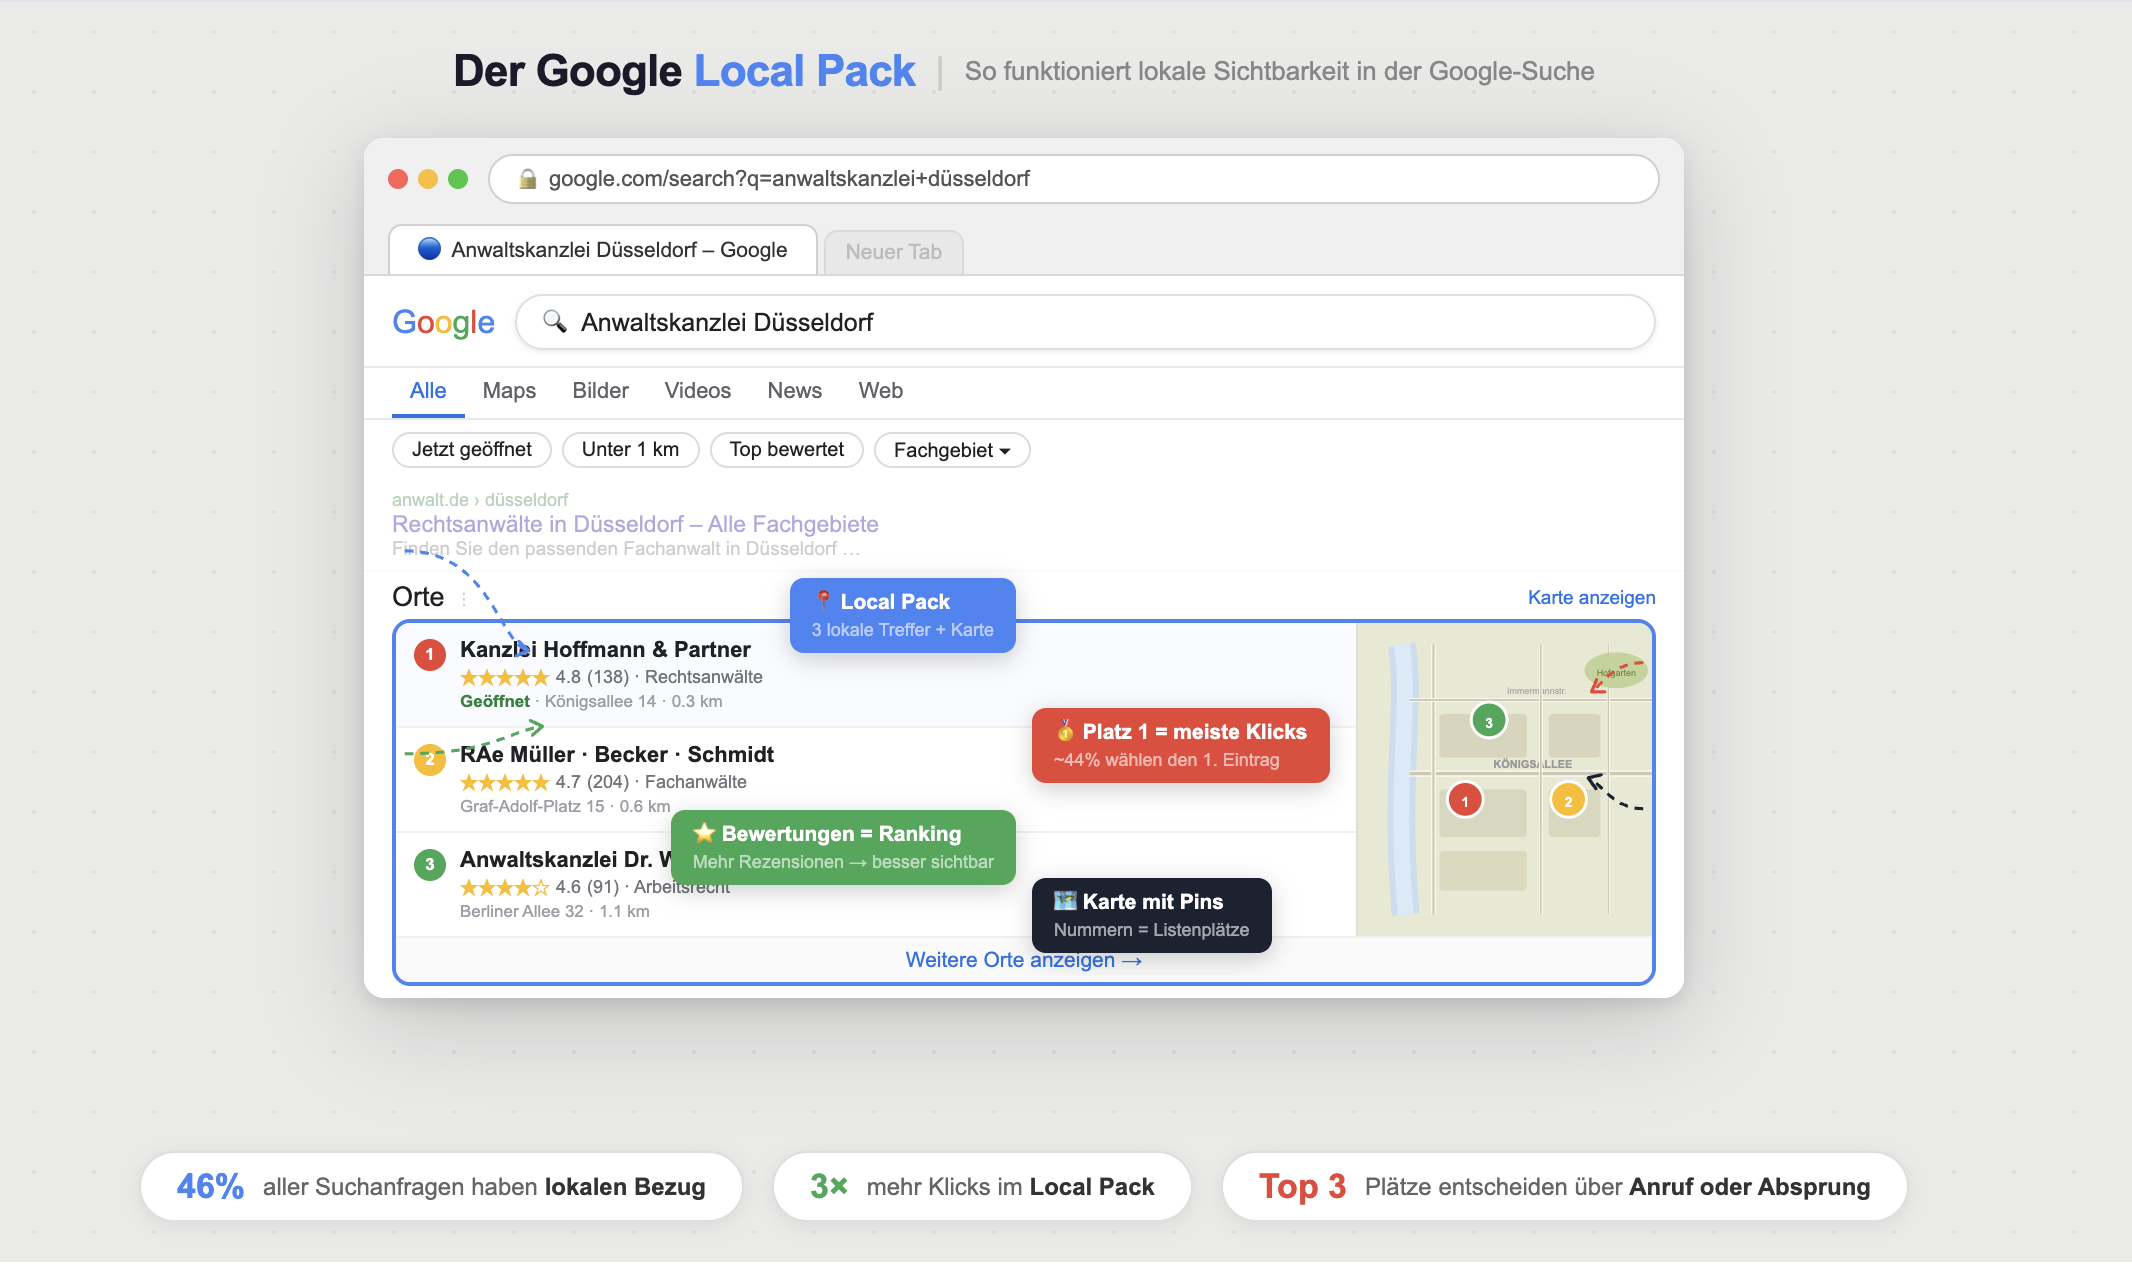2132x1264 pixels.
Task: Activate the Top bewertet filter
Action: pos(786,449)
